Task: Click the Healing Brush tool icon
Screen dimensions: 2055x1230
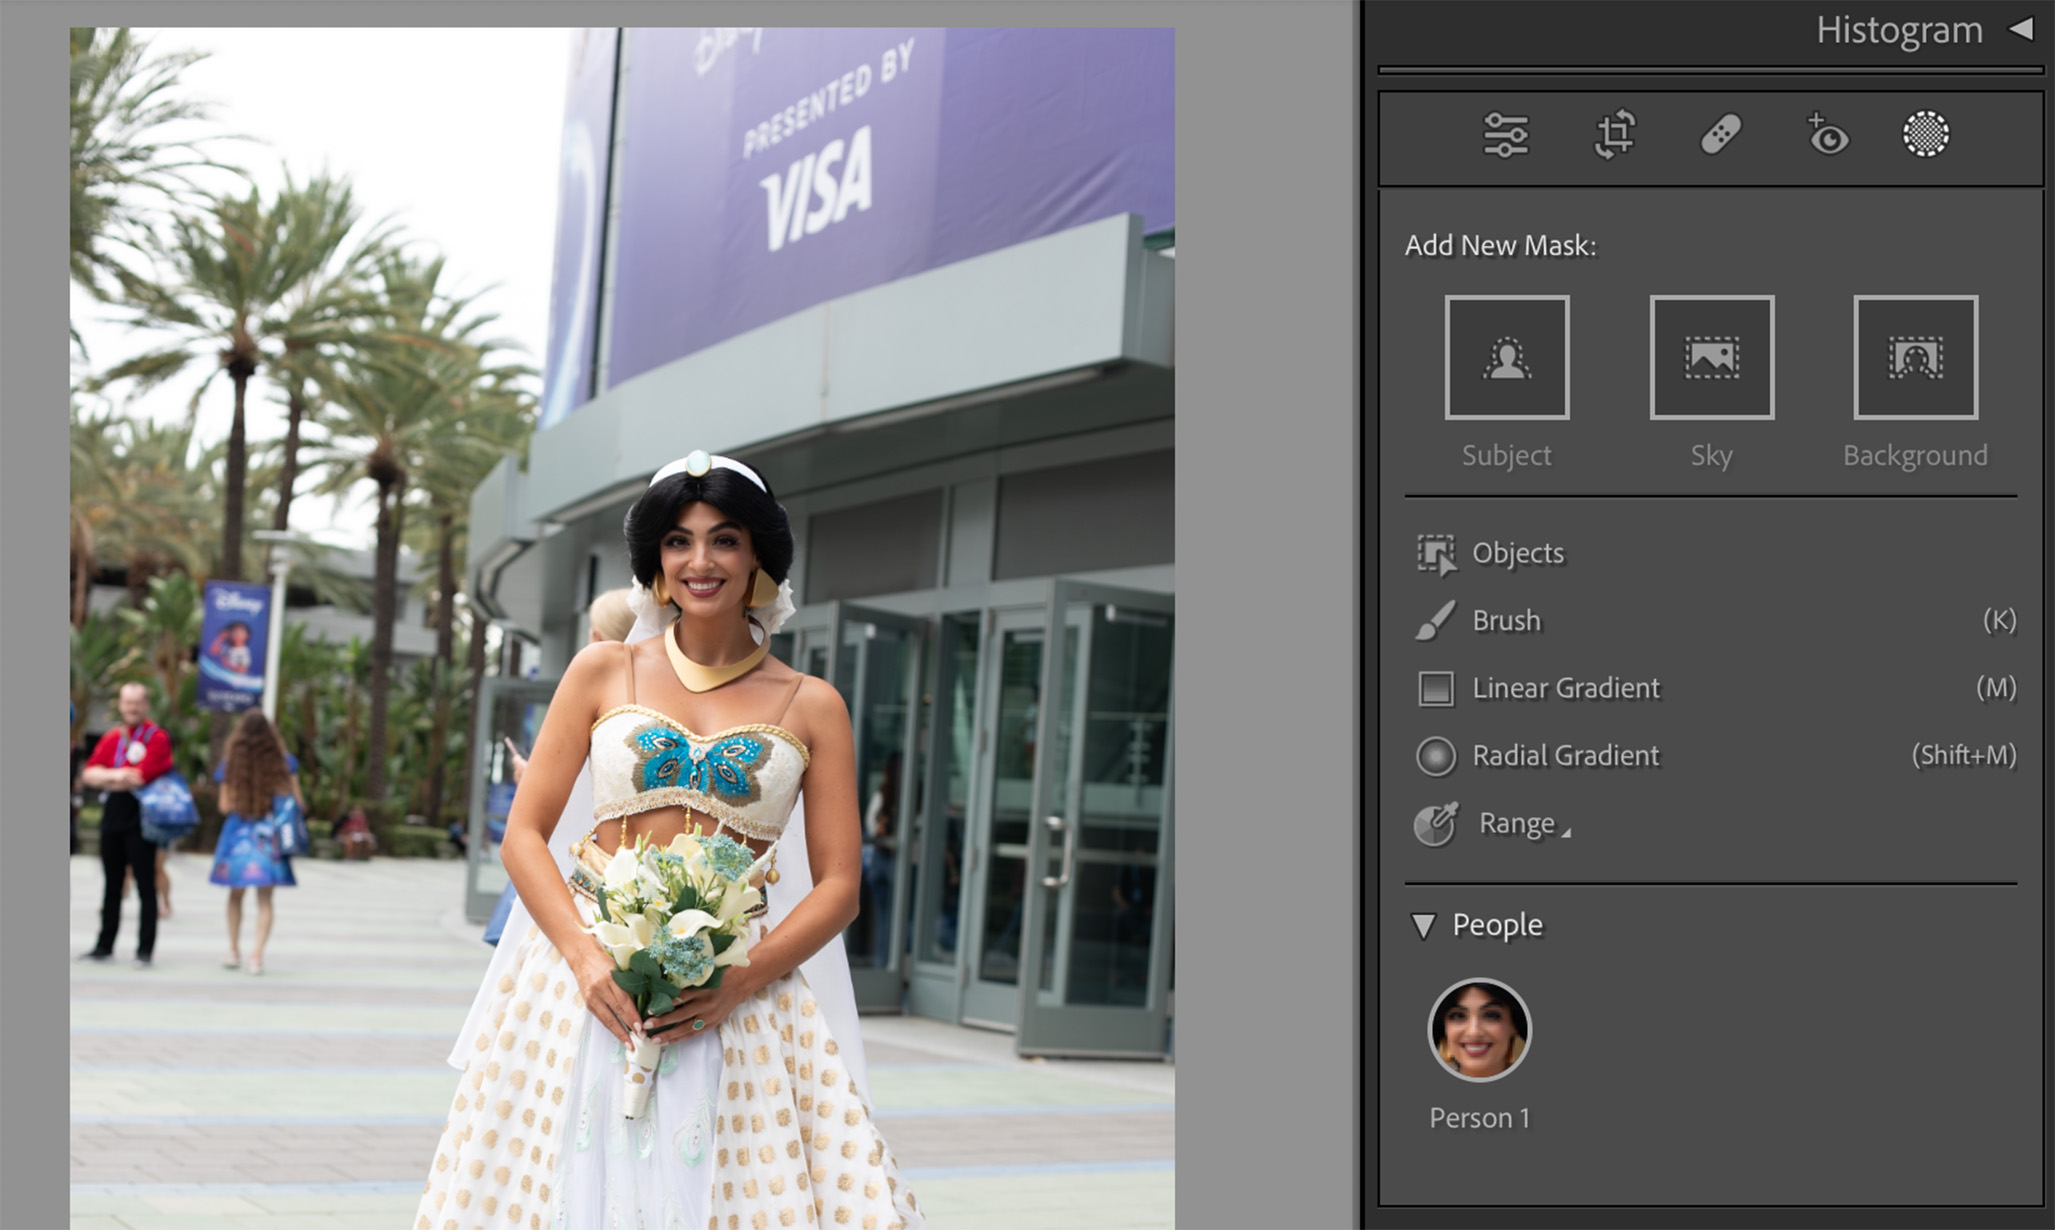Action: tap(1720, 135)
